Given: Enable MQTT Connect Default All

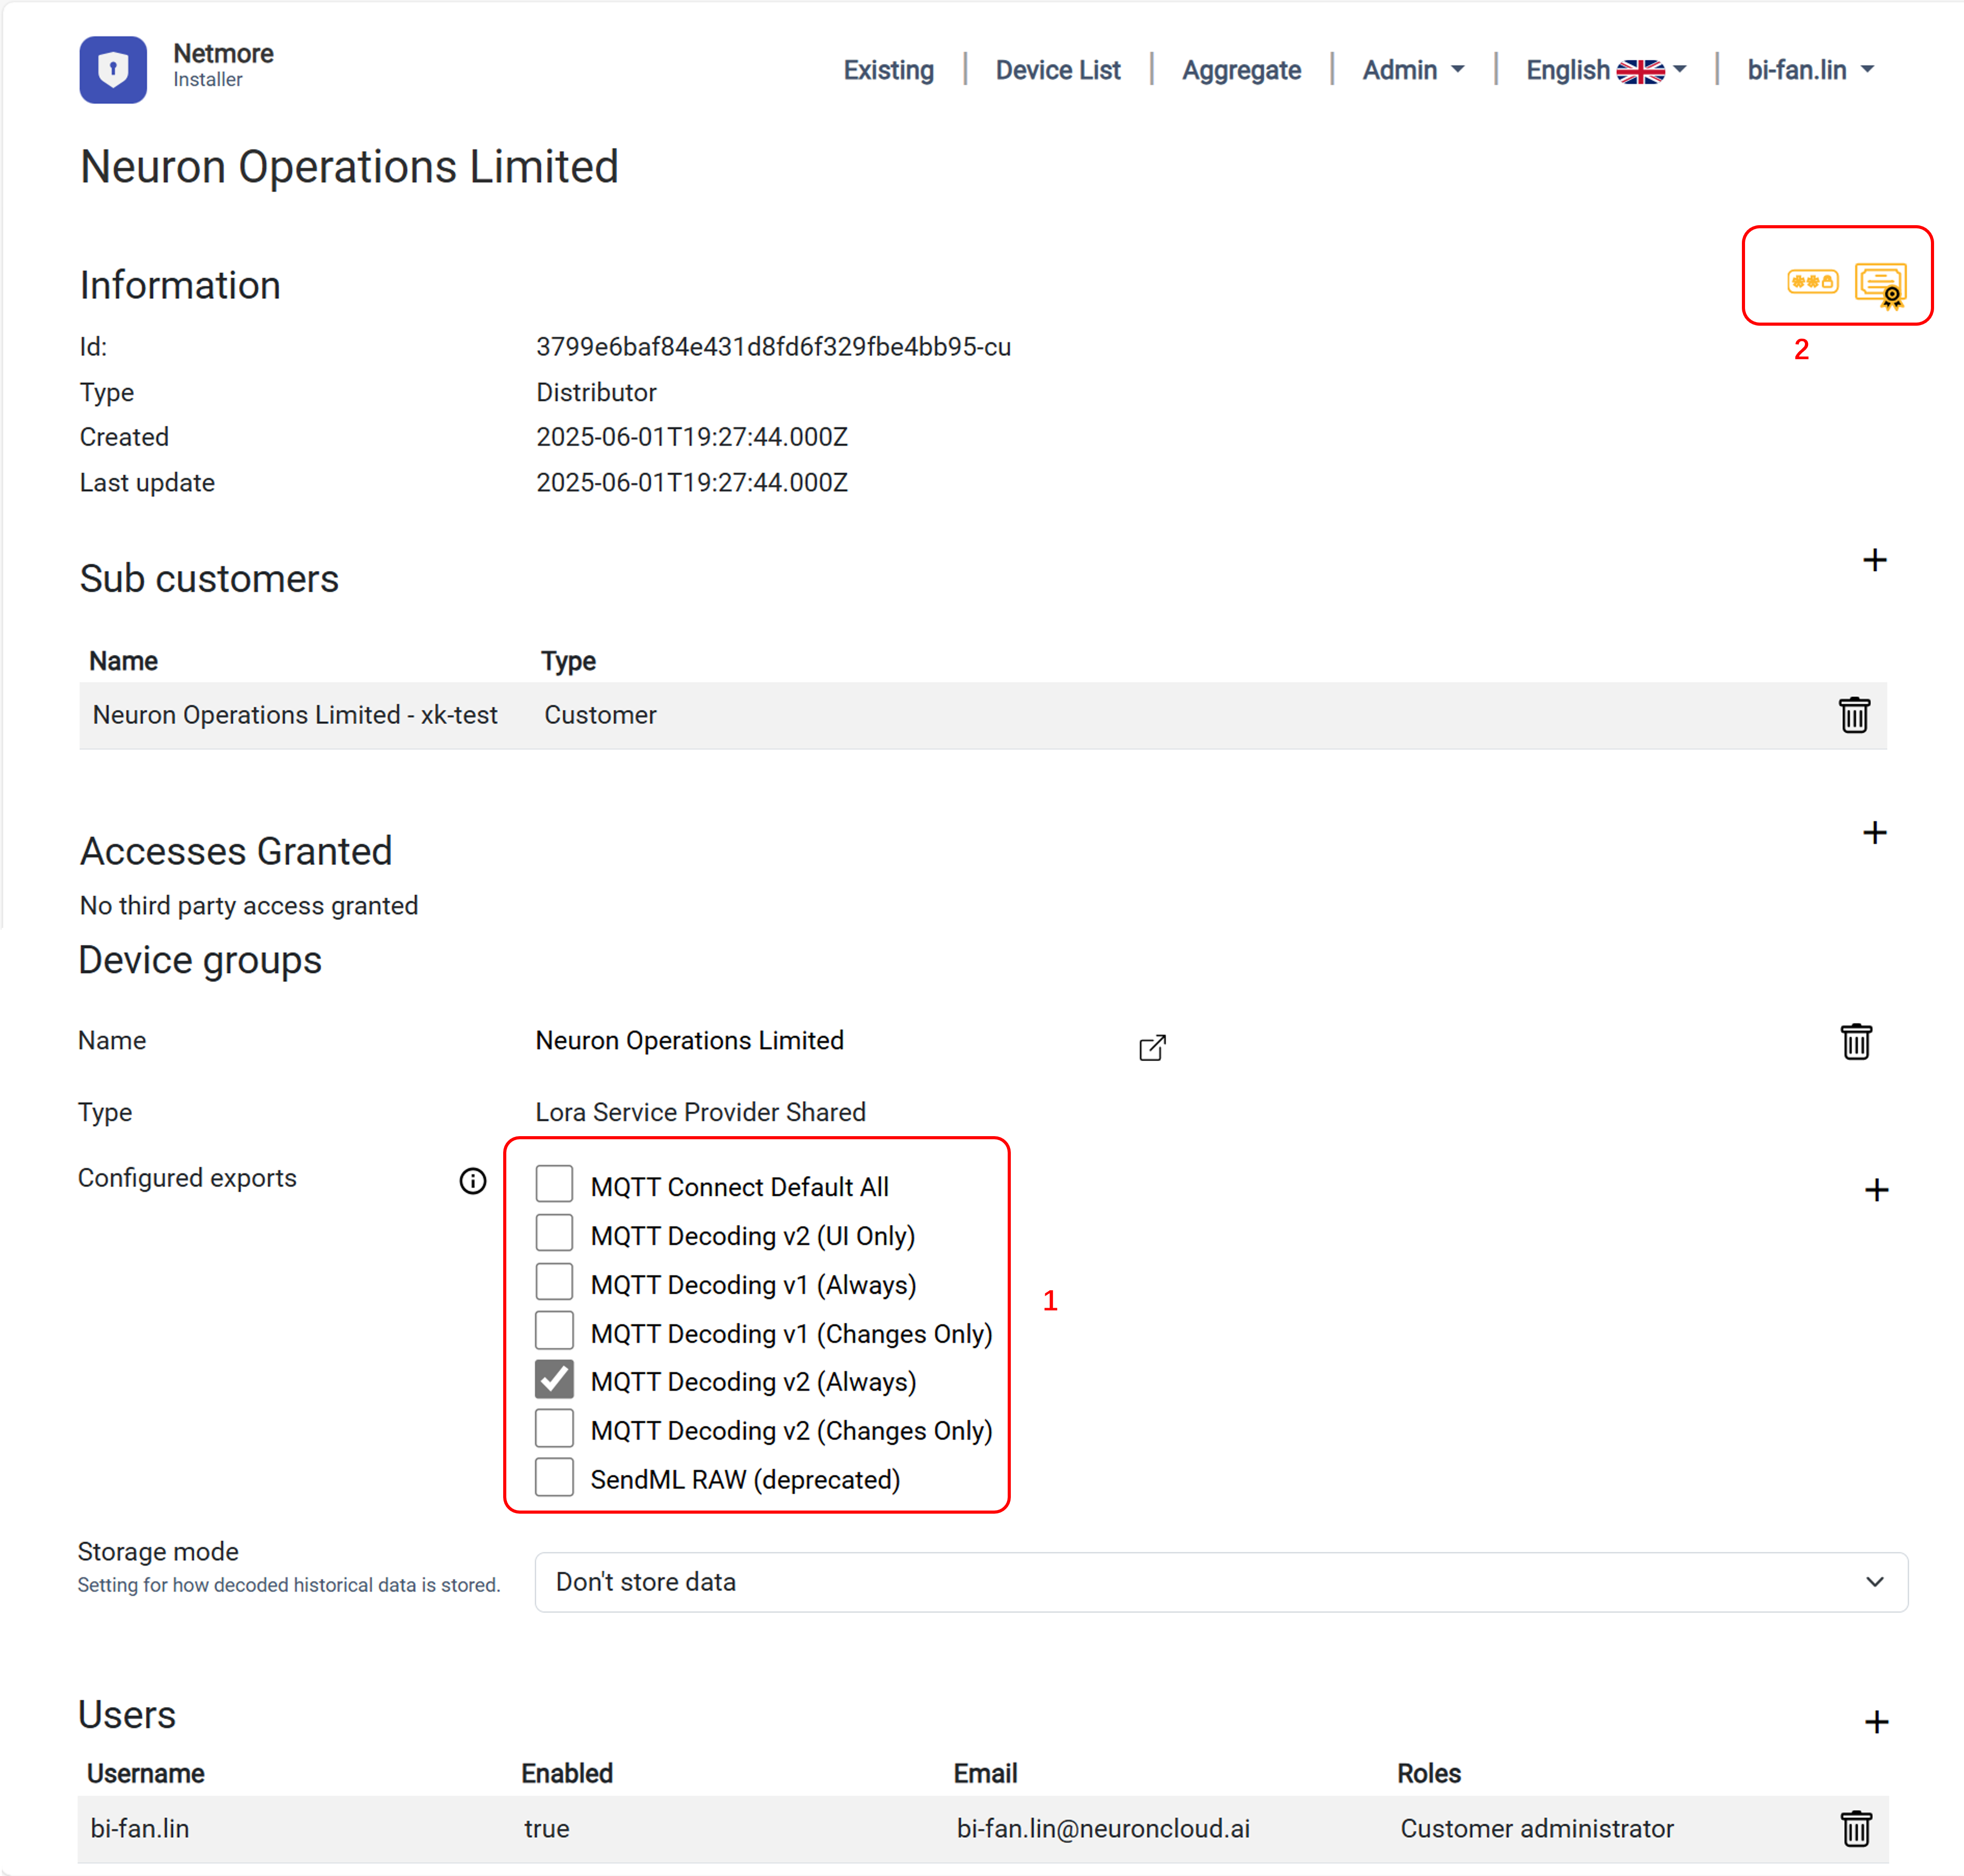Looking at the screenshot, I should [554, 1184].
